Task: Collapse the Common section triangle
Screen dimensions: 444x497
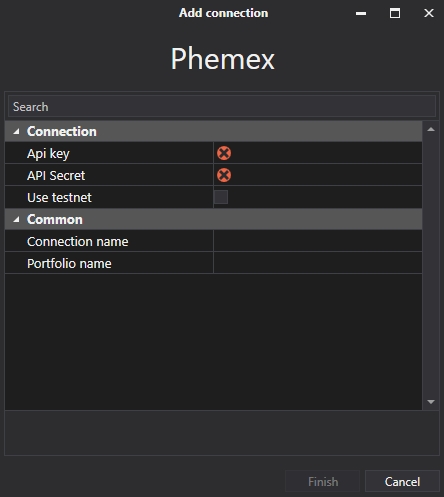Action: 16,220
